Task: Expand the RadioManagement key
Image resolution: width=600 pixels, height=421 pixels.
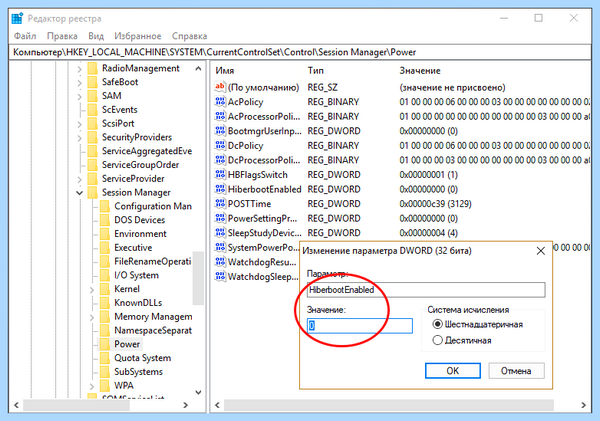Action: pyautogui.click(x=79, y=69)
